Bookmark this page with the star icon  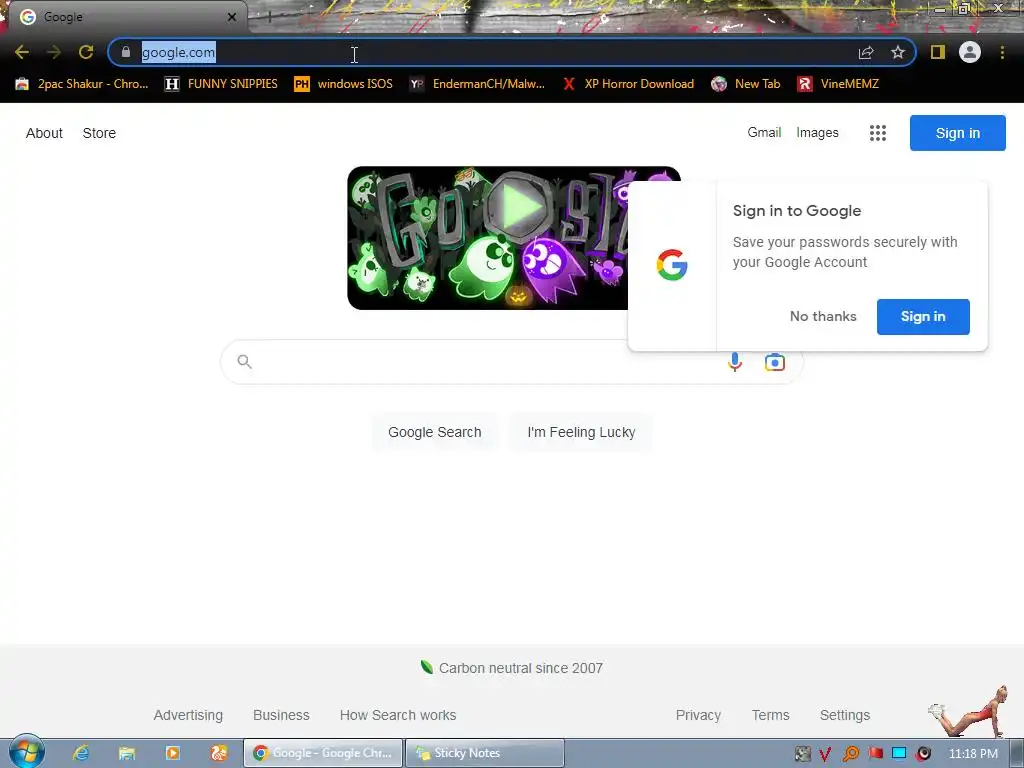point(898,52)
